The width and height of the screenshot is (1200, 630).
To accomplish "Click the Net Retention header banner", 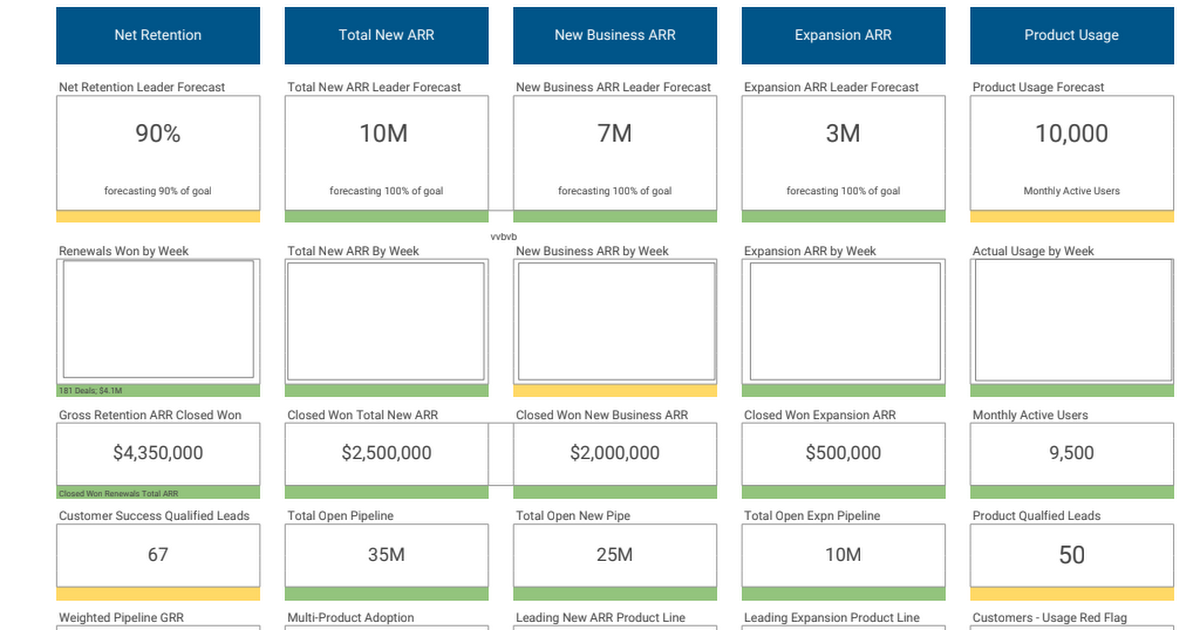I will tap(158, 35).
